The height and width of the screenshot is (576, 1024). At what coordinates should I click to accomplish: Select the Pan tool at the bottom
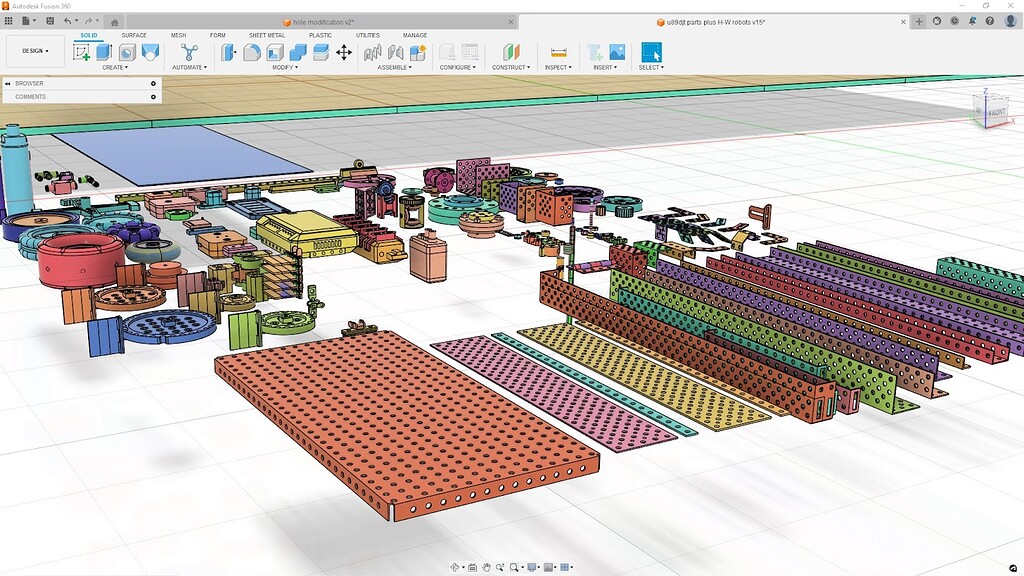[x=487, y=567]
